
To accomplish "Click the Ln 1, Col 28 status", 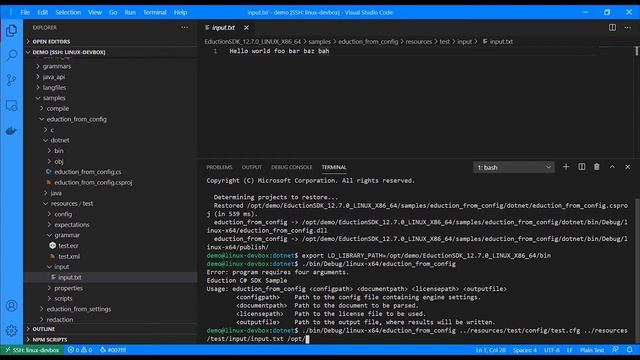I will tap(491, 350).
